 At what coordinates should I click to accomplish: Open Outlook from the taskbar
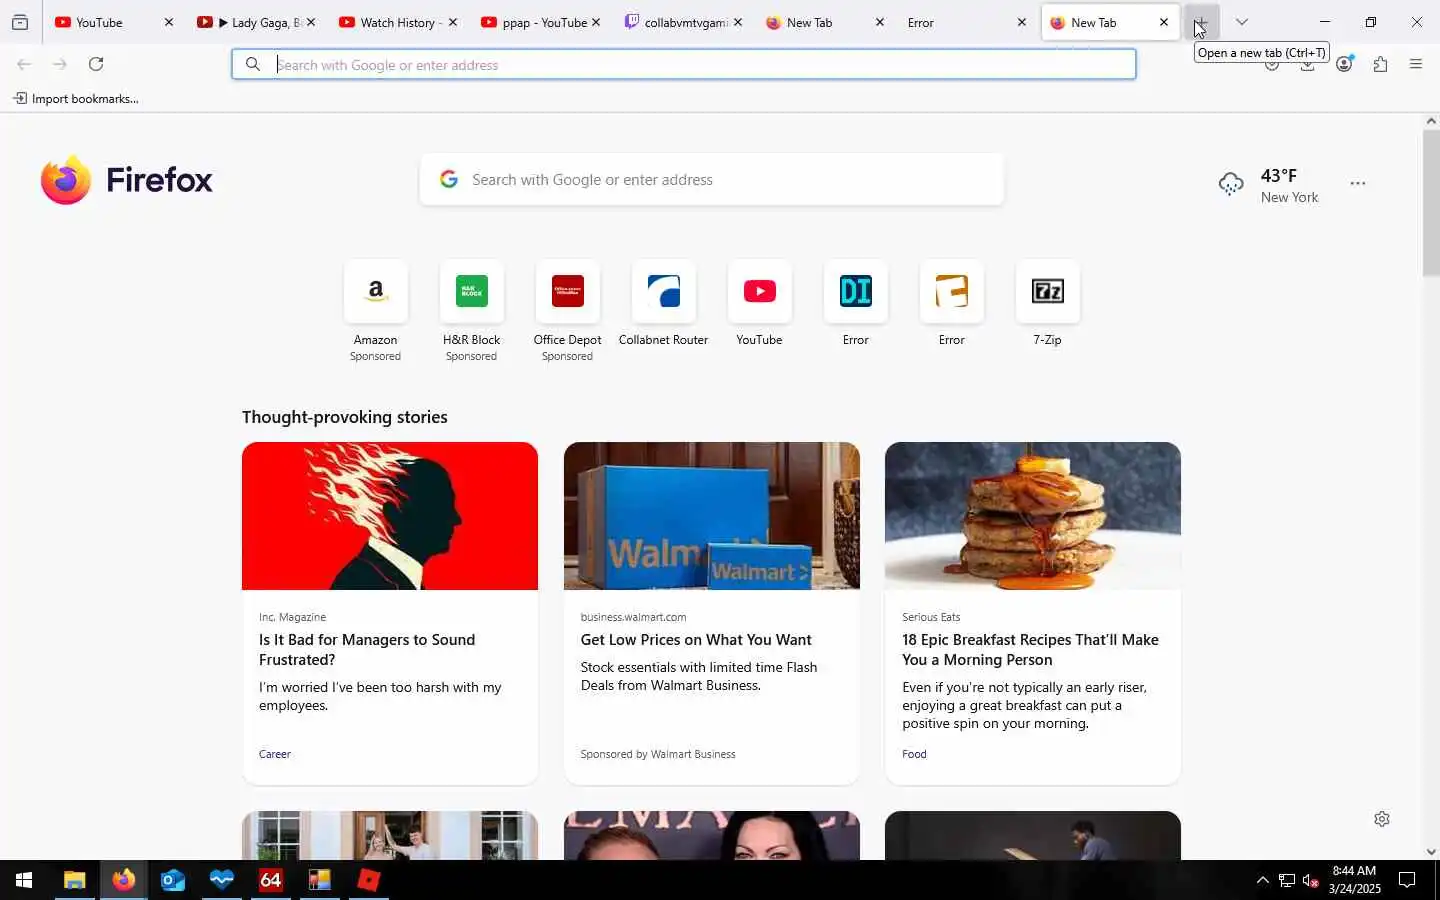[173, 880]
